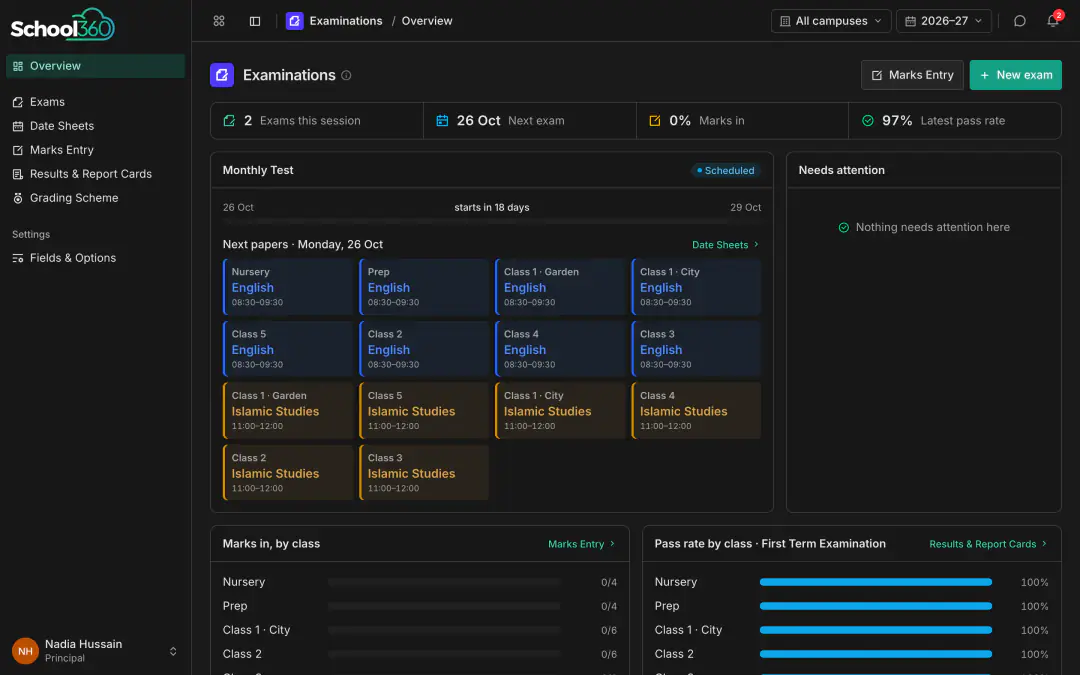The height and width of the screenshot is (675, 1080).
Task: Click the green check icon beside 97%
Action: click(868, 121)
